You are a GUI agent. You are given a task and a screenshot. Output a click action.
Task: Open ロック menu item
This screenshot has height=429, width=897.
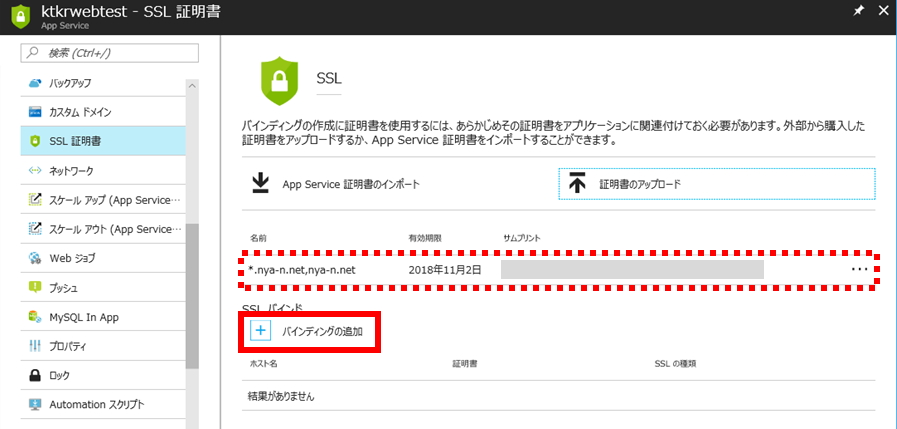(x=102, y=375)
